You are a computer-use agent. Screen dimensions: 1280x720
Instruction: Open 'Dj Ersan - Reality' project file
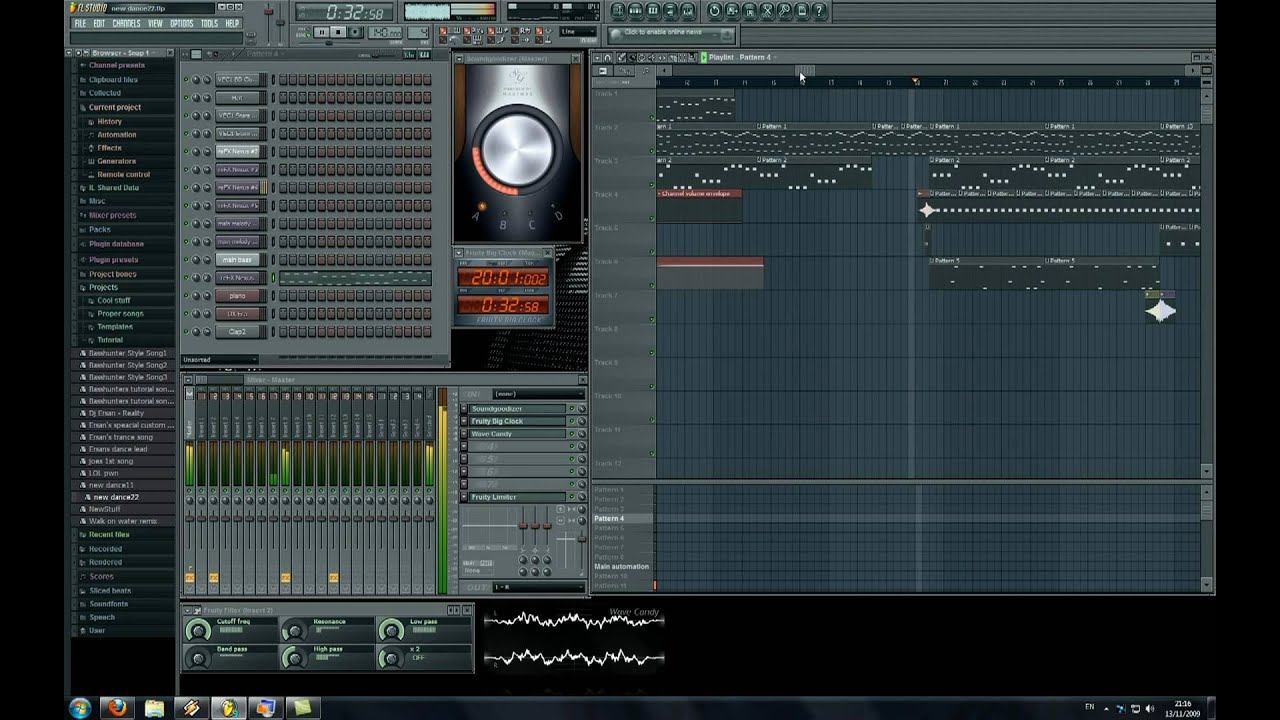(116, 413)
